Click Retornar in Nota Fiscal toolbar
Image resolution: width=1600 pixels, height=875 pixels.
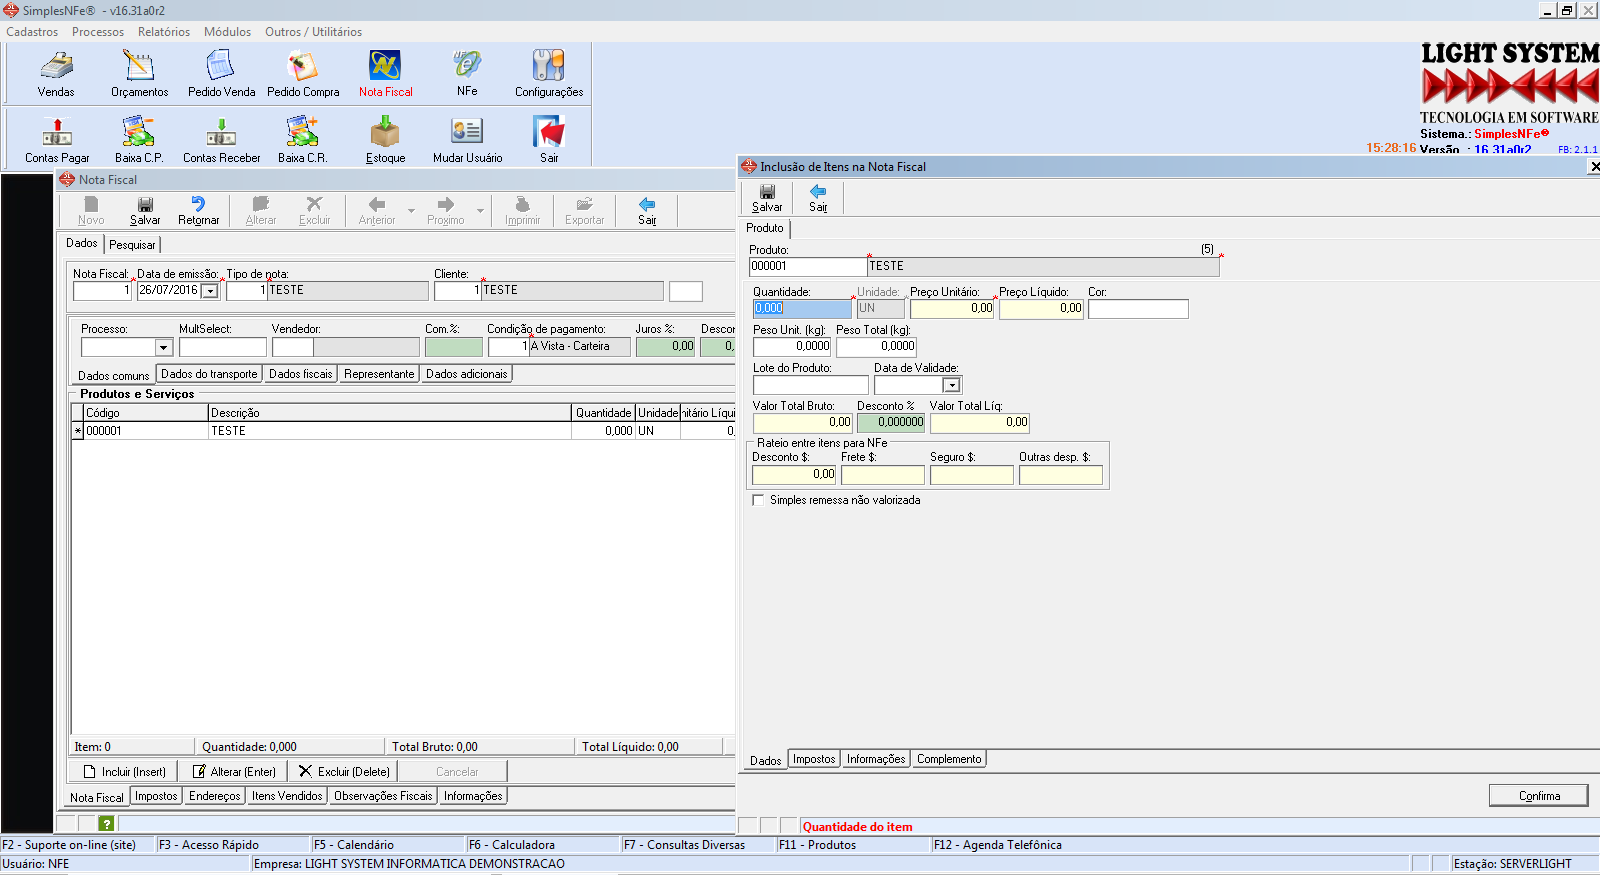198,211
